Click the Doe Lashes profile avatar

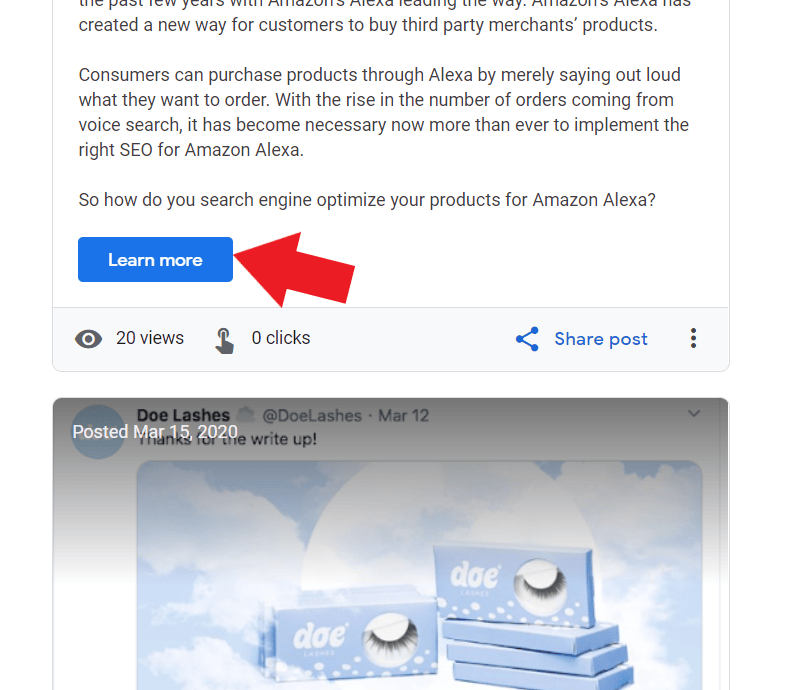[98, 432]
